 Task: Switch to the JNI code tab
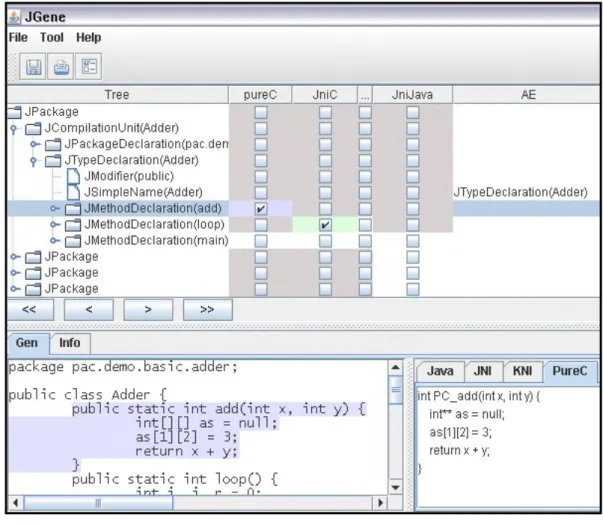(x=483, y=371)
